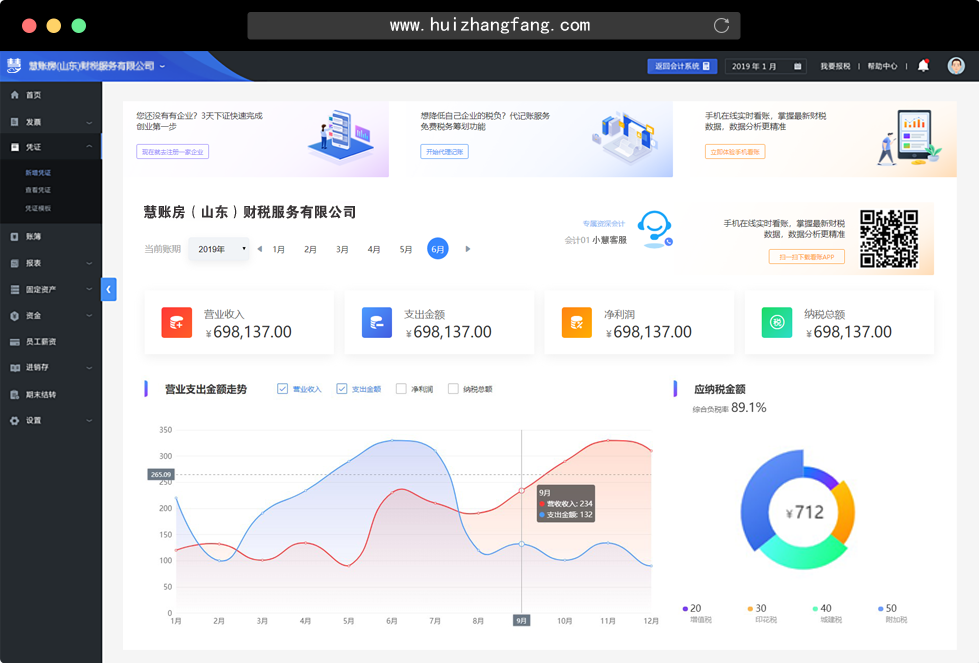Open 凭证模板 submenu item
This screenshot has height=663, width=979.
pyautogui.click(x=38, y=208)
